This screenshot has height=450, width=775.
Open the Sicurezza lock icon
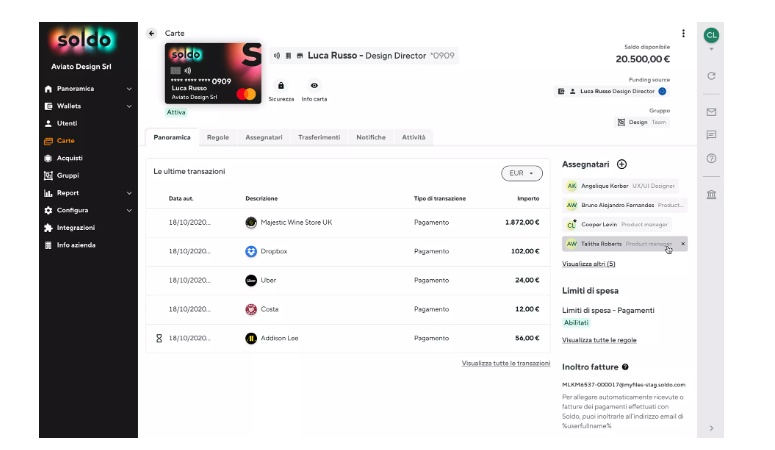tap(281, 86)
